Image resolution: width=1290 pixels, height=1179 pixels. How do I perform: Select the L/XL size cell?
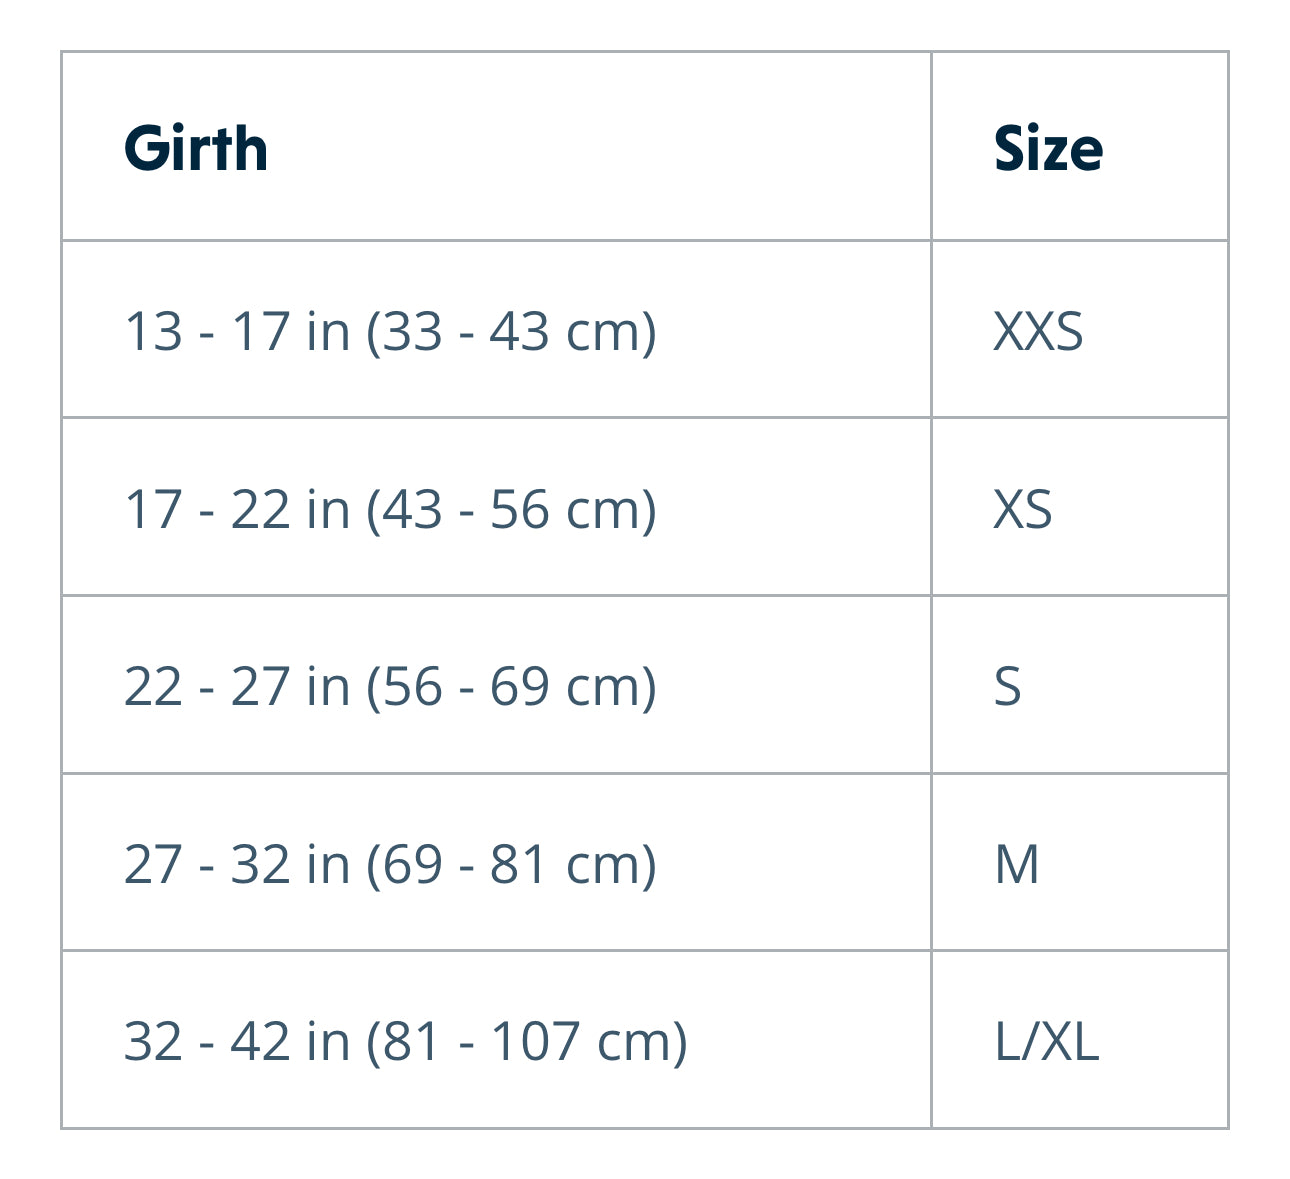(x=1046, y=1041)
